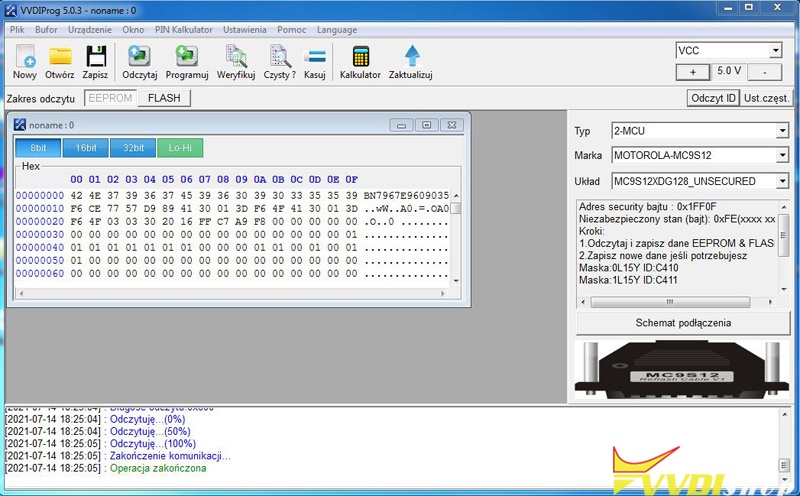
Task: Click hex address row 00000010
Action: click(40, 209)
